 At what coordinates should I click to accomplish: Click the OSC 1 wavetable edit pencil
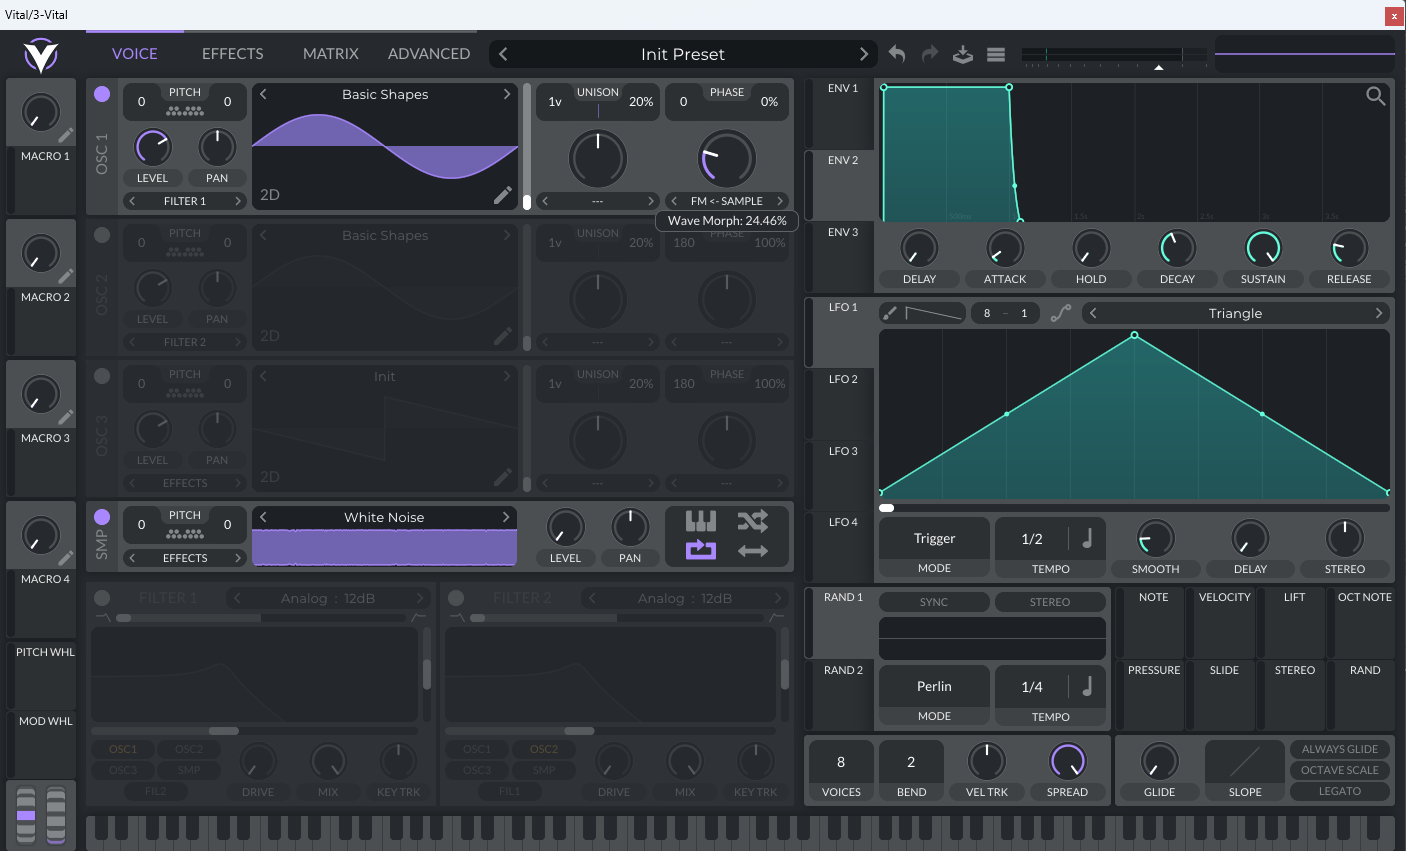(503, 195)
